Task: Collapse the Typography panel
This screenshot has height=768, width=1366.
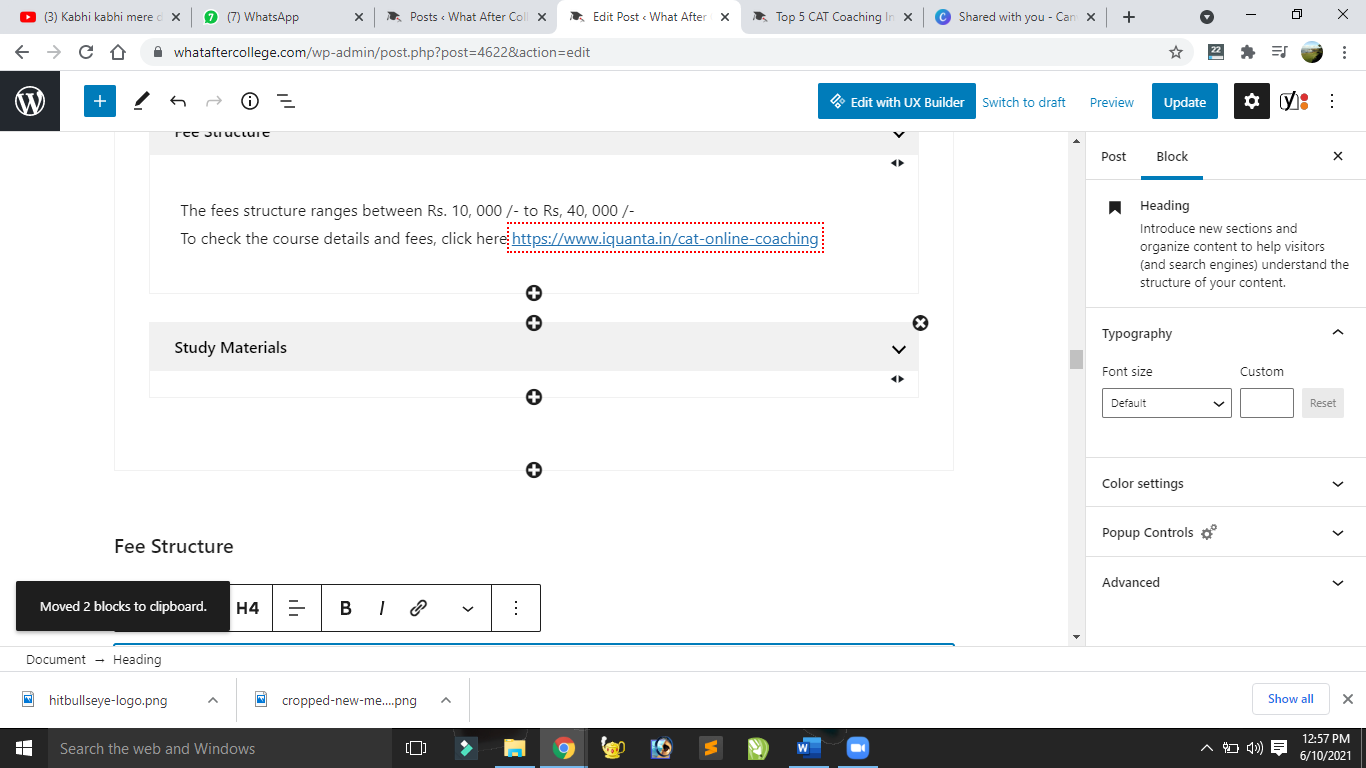Action: tap(1337, 333)
